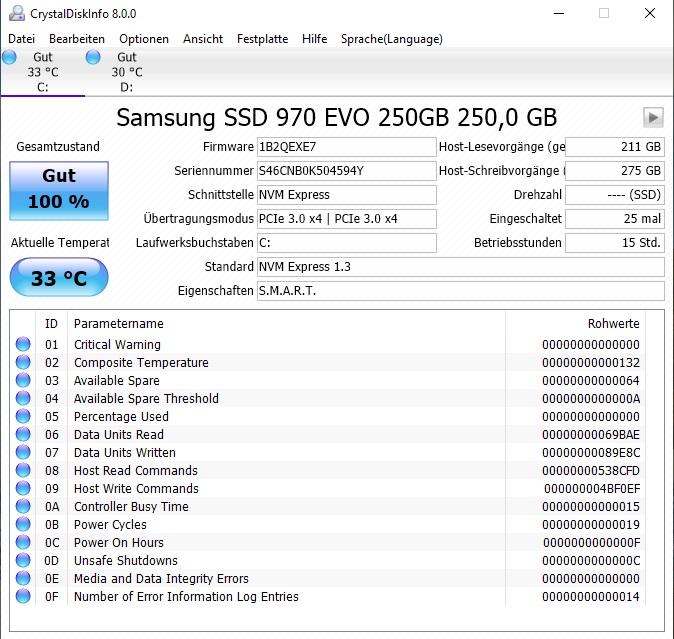Click the orb beside Number of Error Information Log Entries
Screen dimensions: 674x639
(23, 596)
